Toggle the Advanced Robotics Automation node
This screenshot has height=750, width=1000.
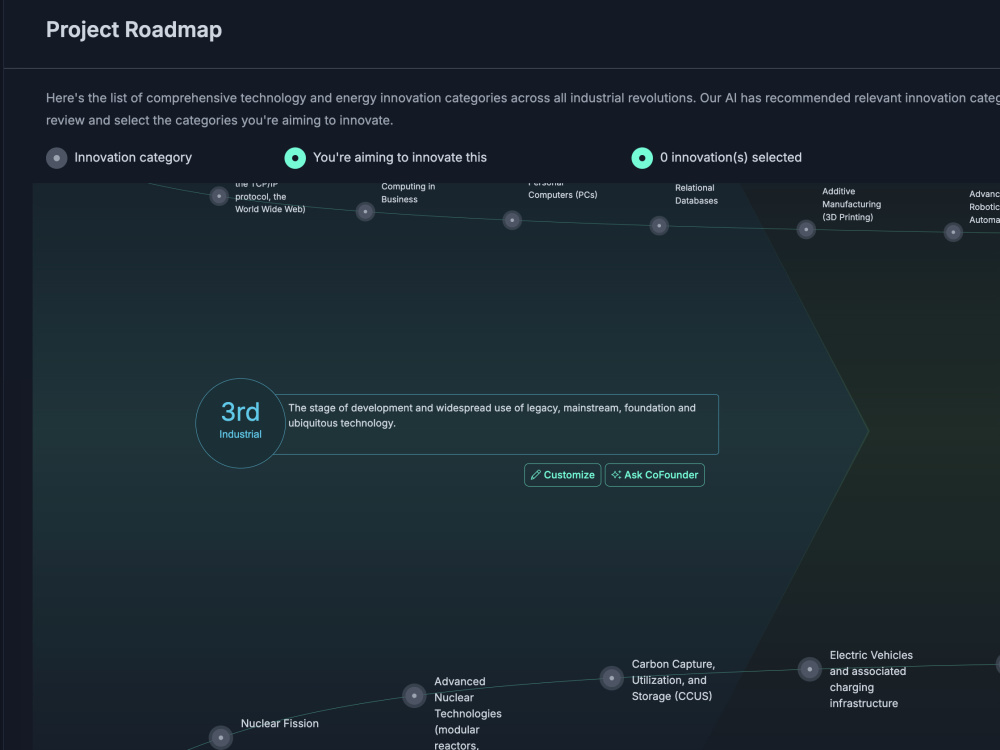[x=953, y=232]
